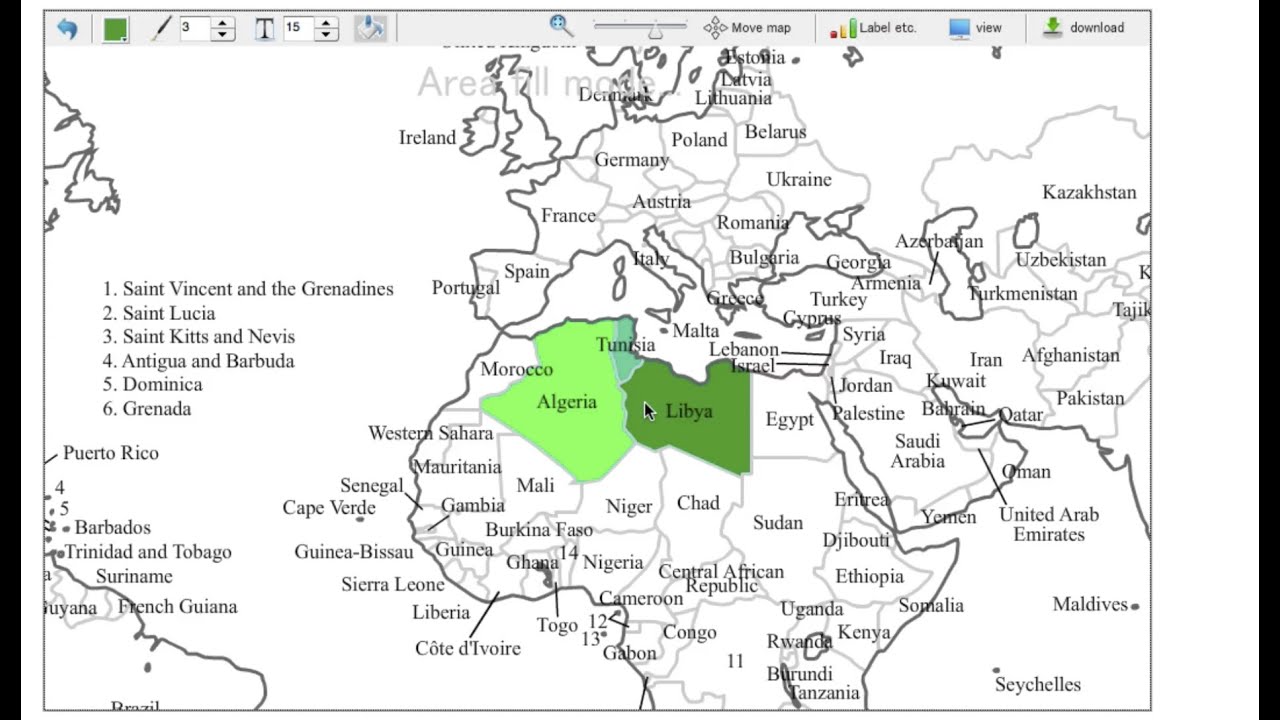Click the Maldives label

tap(1090, 604)
